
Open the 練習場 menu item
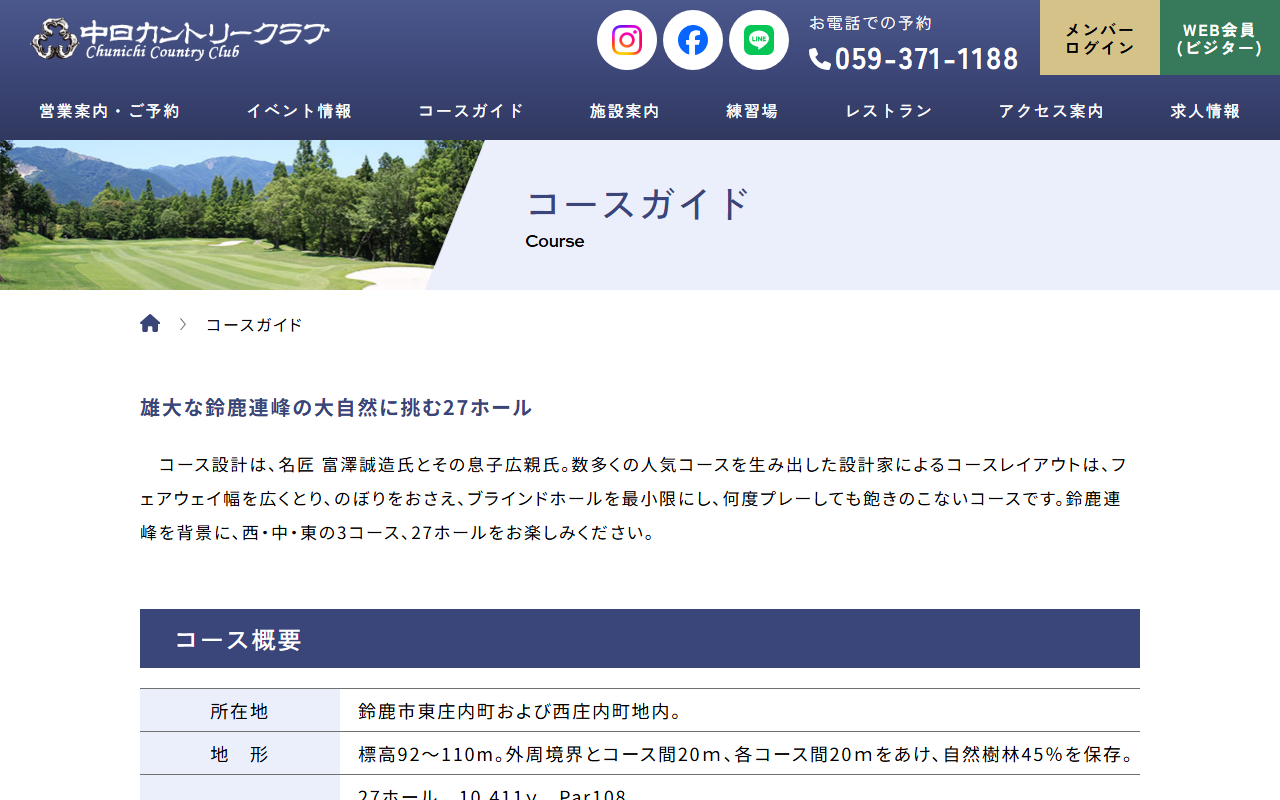pos(752,111)
